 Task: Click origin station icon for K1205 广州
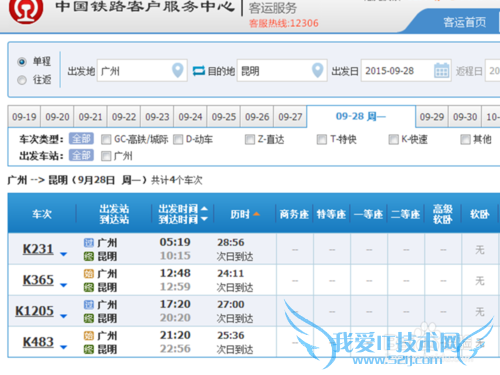(x=88, y=304)
